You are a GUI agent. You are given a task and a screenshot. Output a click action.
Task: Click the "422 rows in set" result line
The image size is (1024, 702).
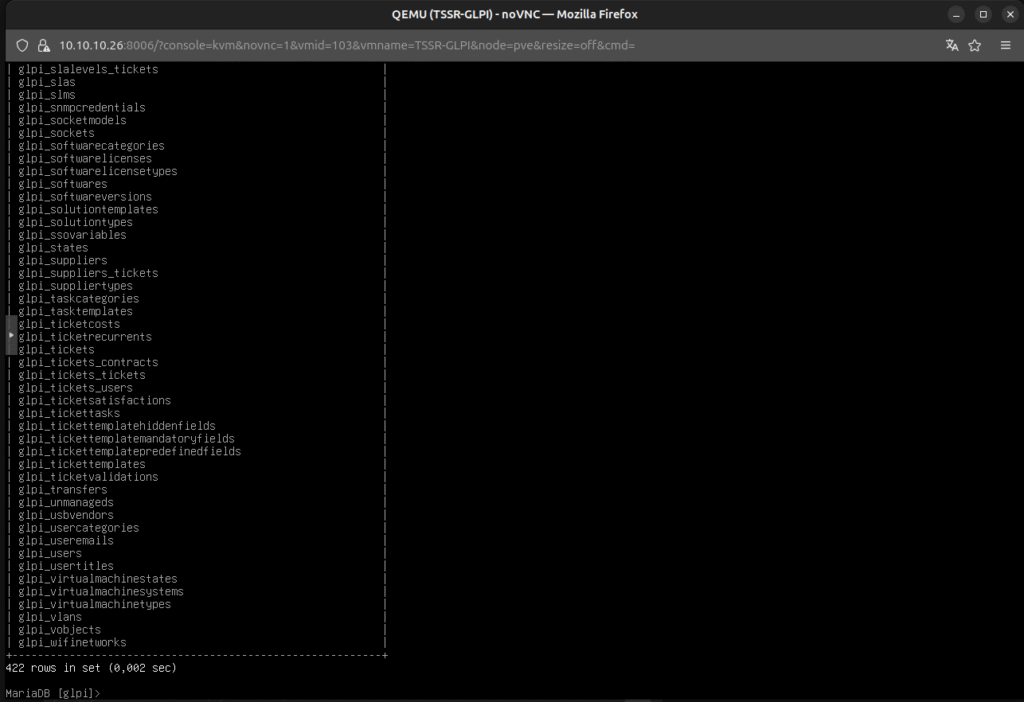(91, 667)
